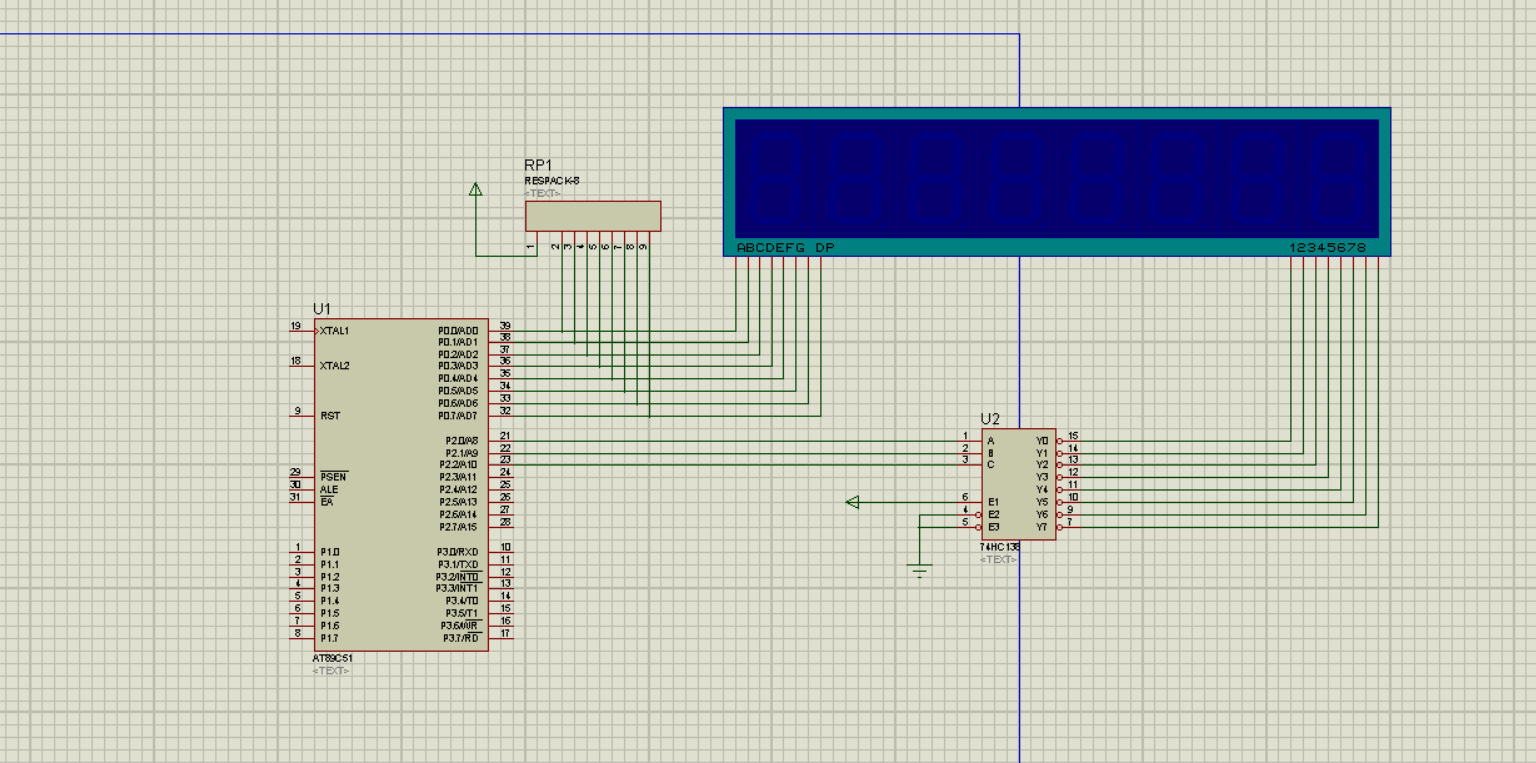Click the 12345678 digit select label on display

(1328, 248)
